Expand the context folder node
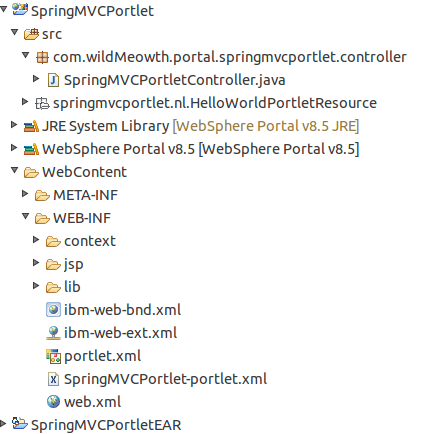Image resolution: width=444 pixels, height=434 pixels. click(x=36, y=239)
